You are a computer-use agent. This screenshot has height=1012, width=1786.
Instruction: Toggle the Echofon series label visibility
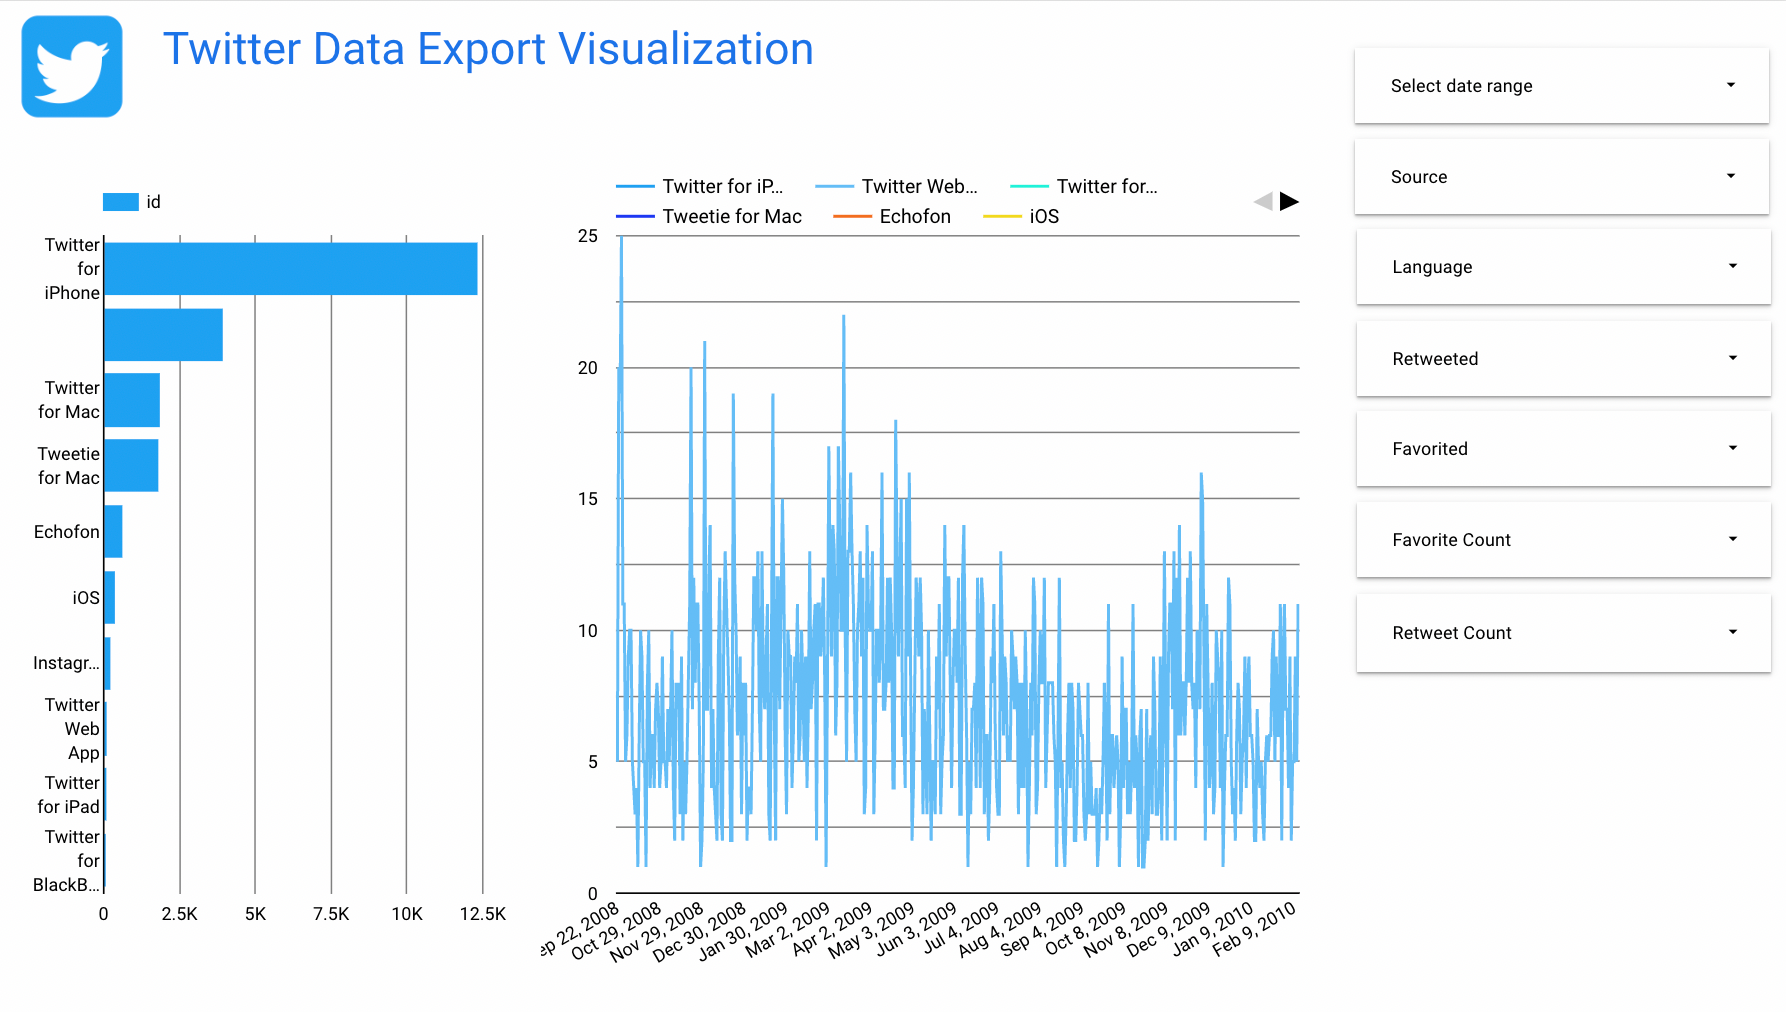916,216
